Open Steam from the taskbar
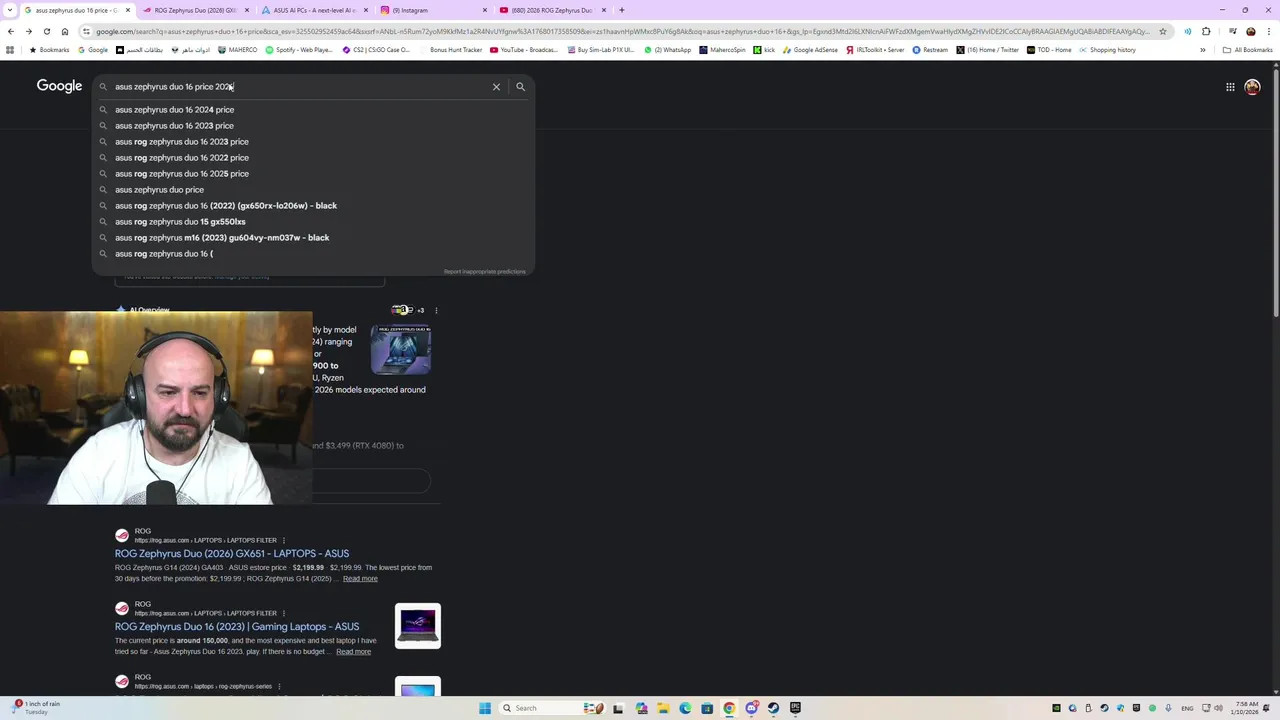The image size is (1280, 720). tap(773, 708)
